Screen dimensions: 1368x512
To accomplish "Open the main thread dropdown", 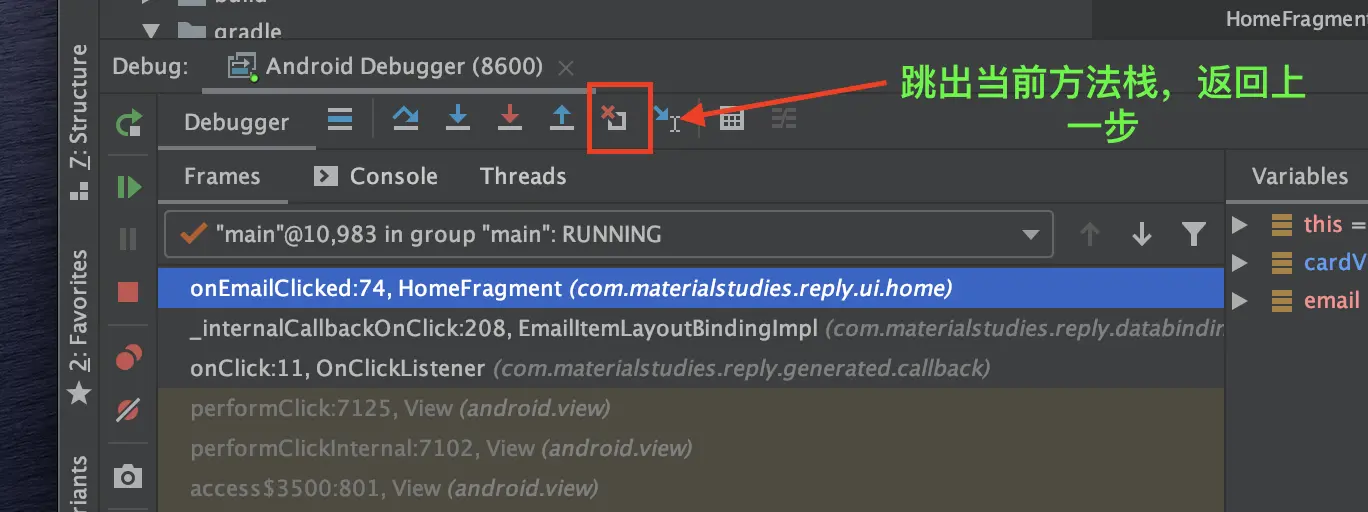I will pyautogui.click(x=608, y=235).
